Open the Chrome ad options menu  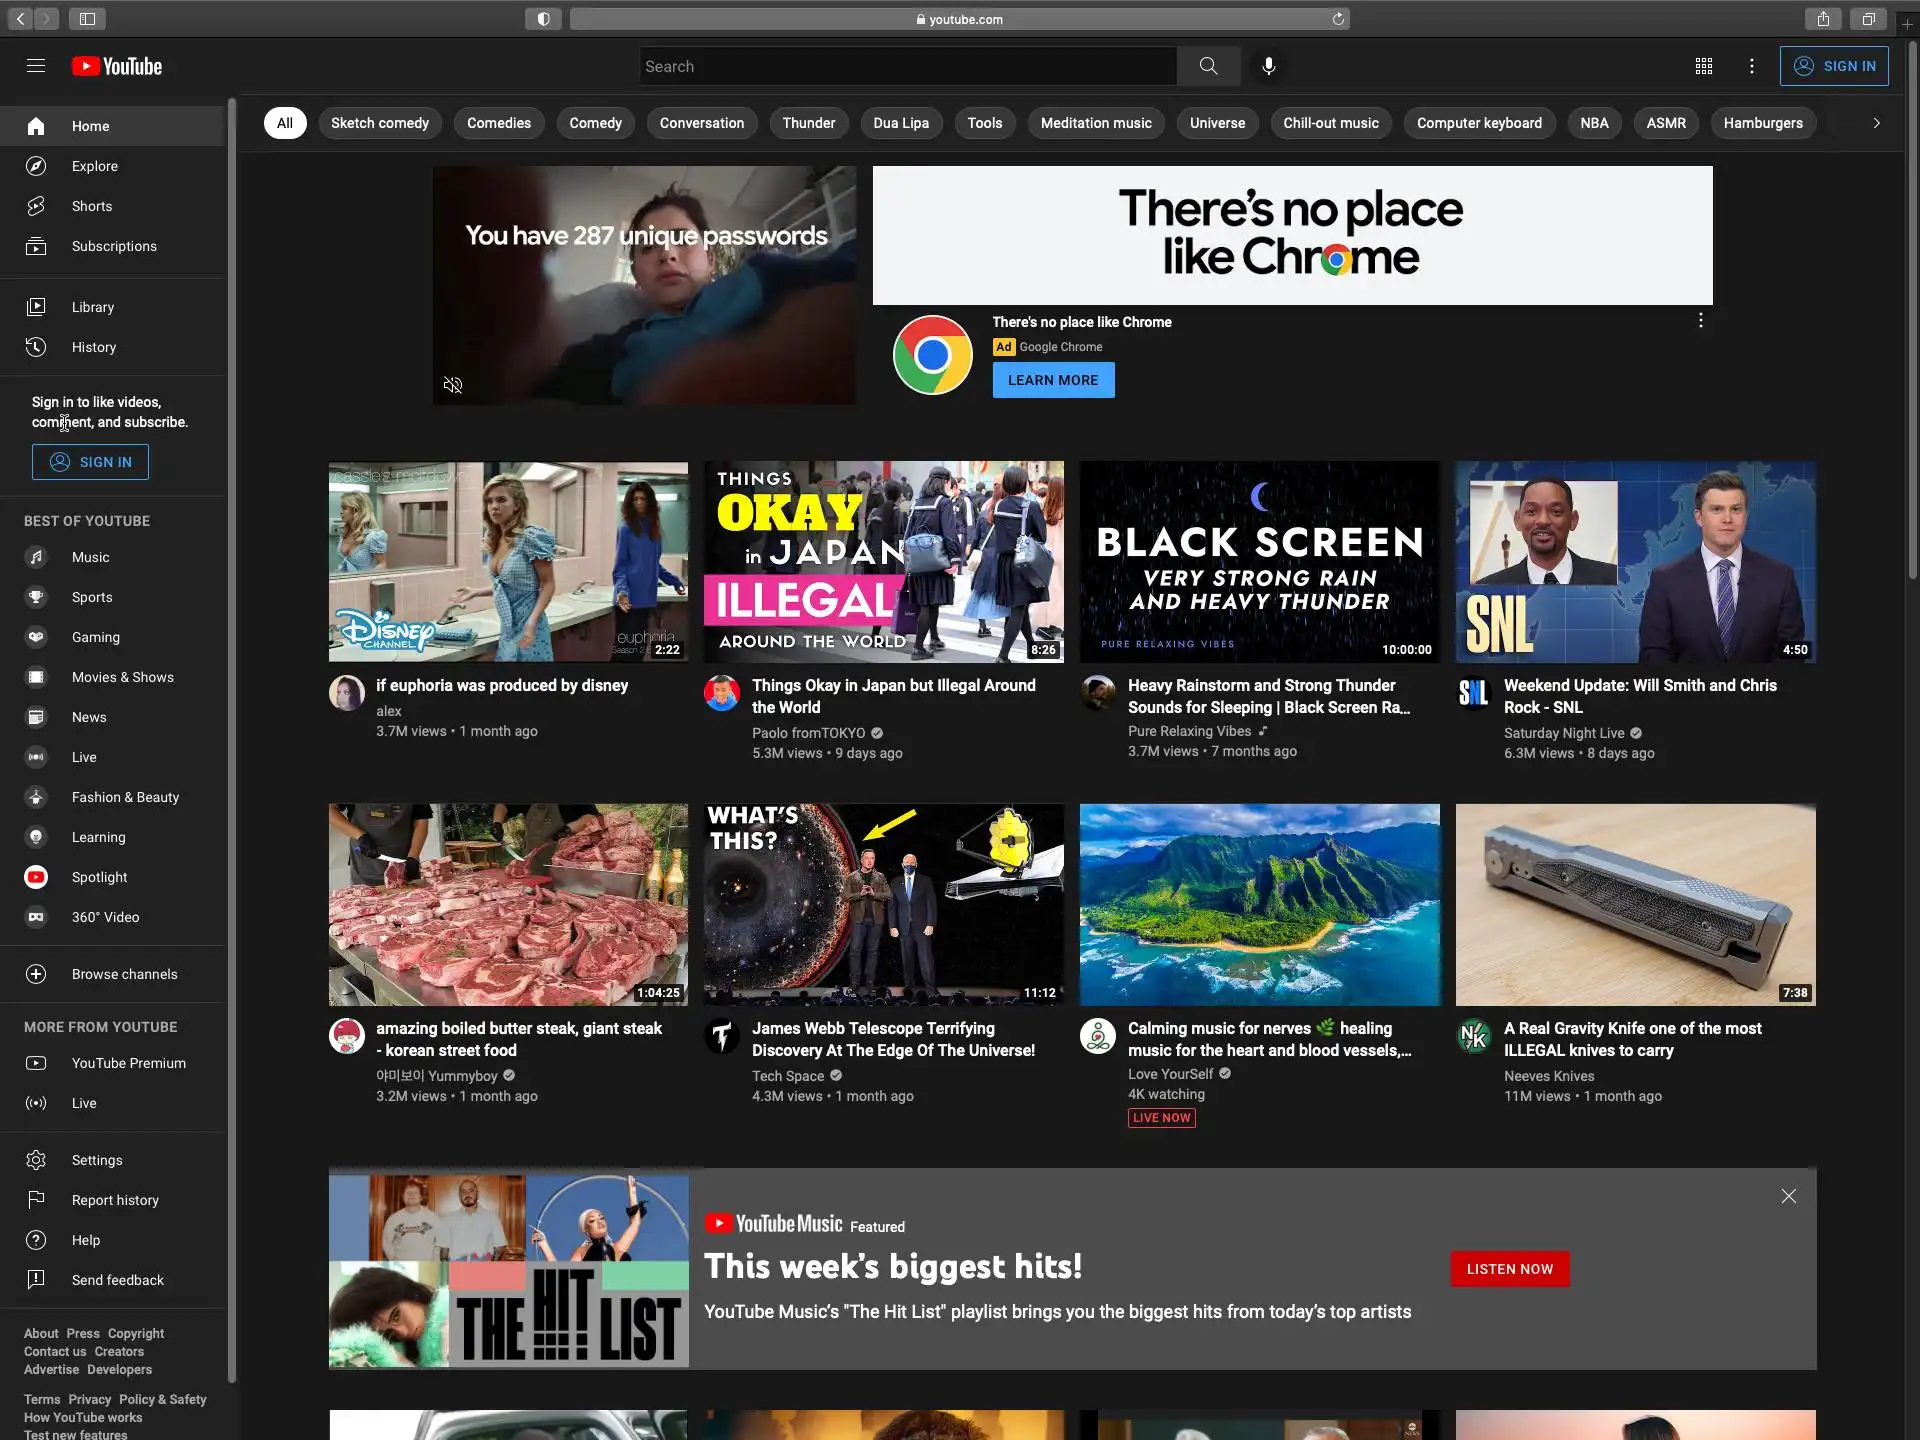click(1700, 321)
